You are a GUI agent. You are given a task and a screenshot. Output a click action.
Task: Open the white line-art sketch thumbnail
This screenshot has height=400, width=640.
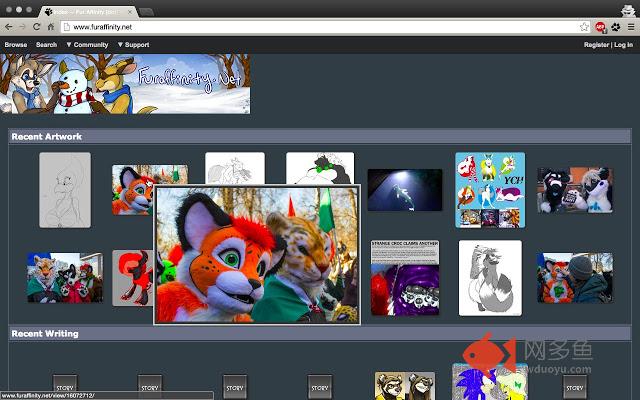point(235,168)
